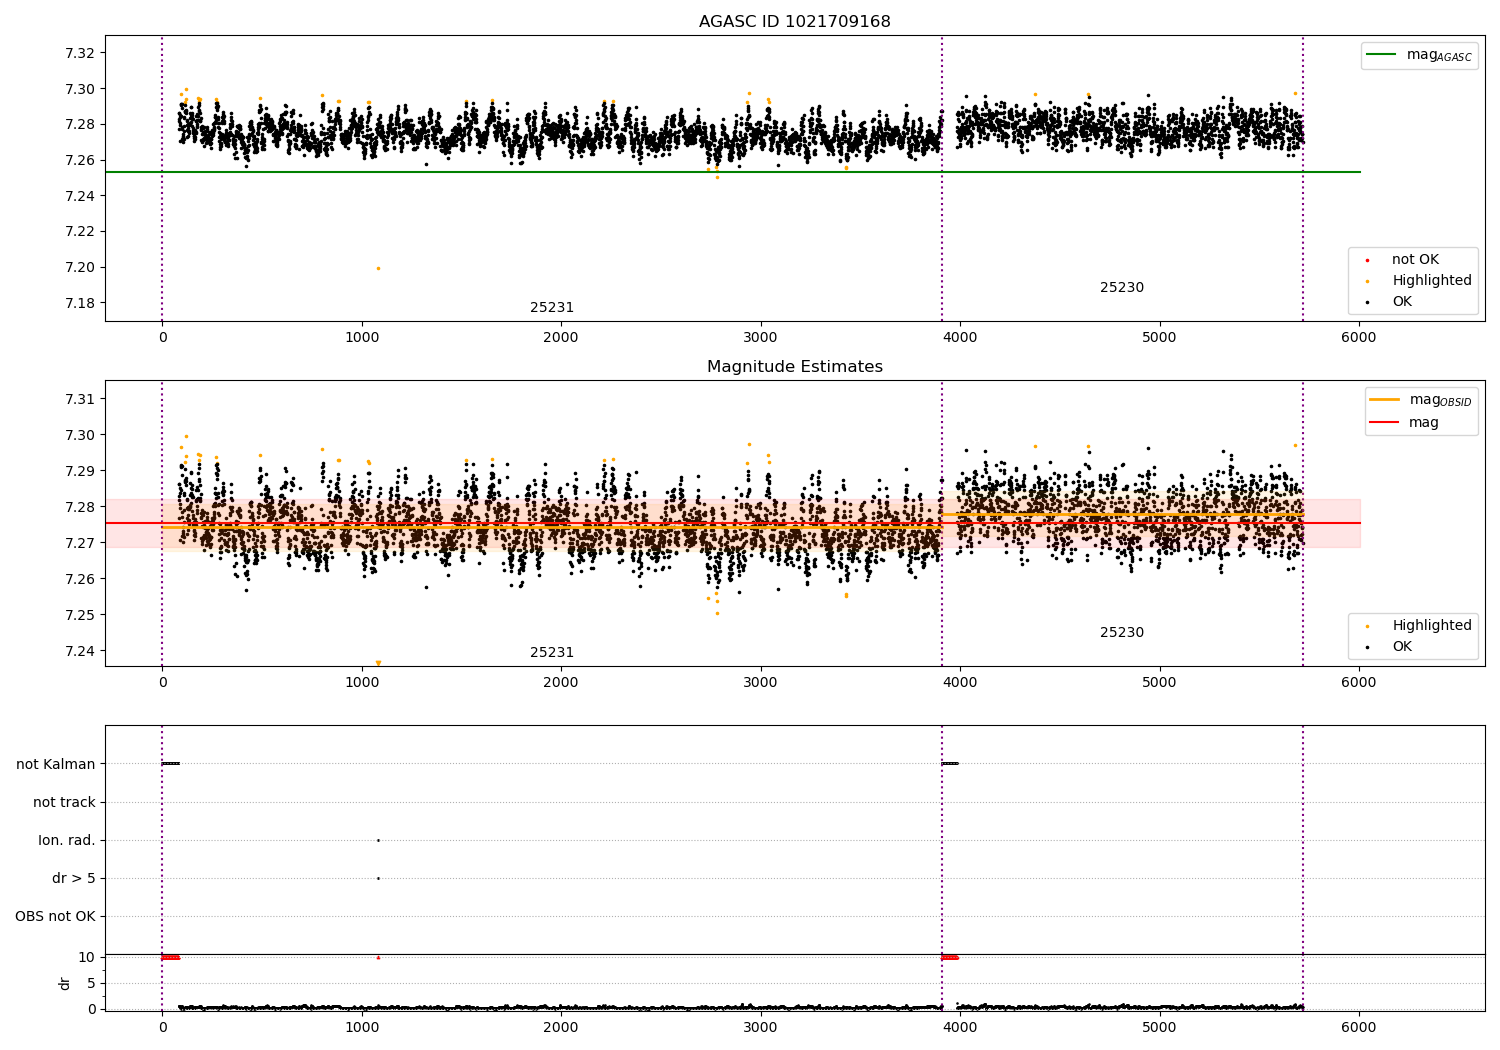Image resolution: width=1500 pixels, height=1050 pixels.
Task: Click the orange triangle marker at bottom of middle plot
Action: point(378,663)
